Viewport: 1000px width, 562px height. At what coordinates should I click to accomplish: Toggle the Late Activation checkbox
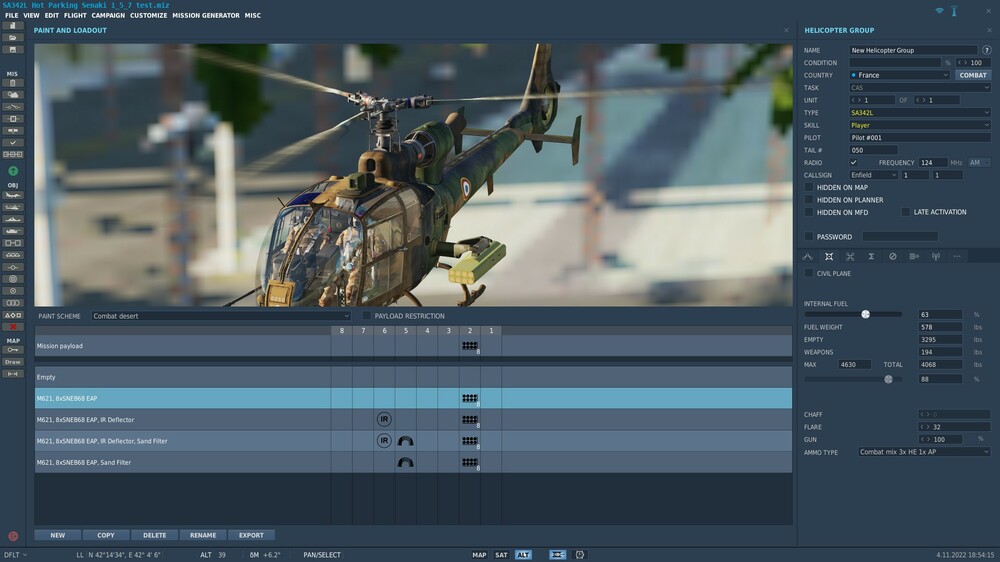coord(906,212)
